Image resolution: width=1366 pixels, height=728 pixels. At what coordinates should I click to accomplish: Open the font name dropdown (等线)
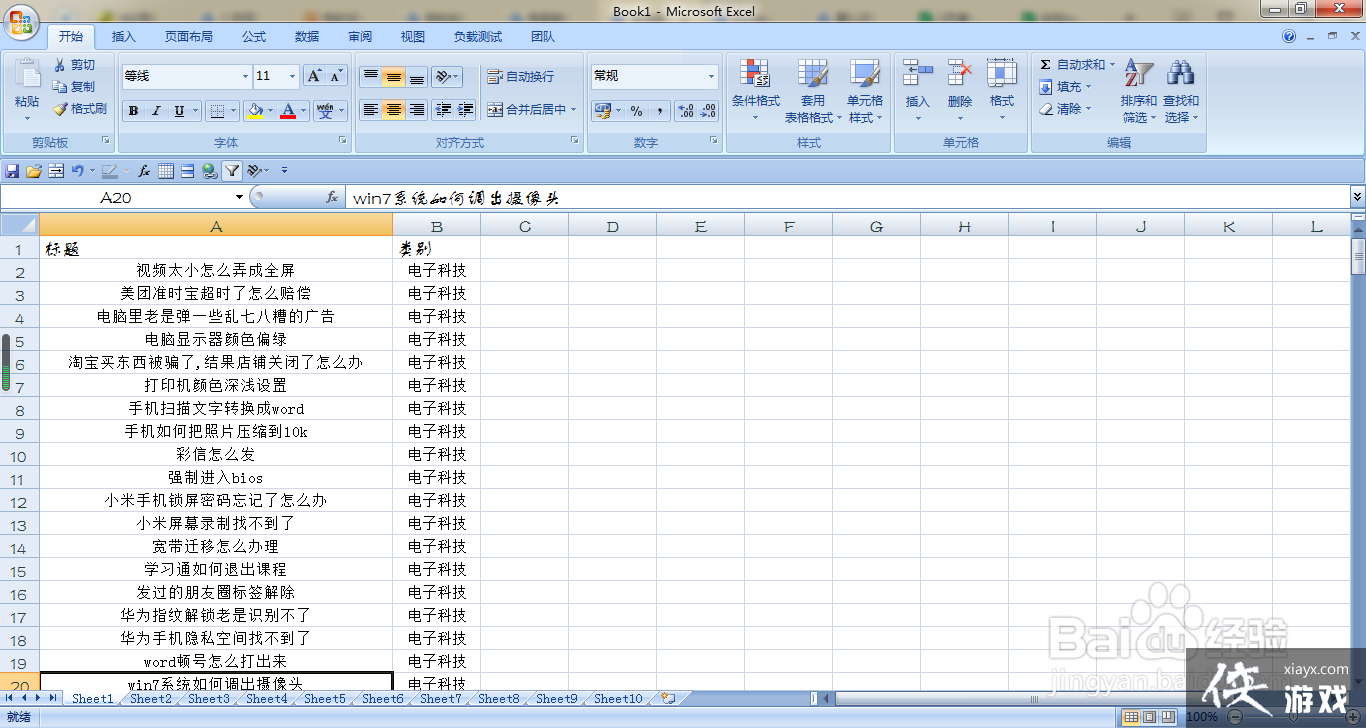[246, 76]
